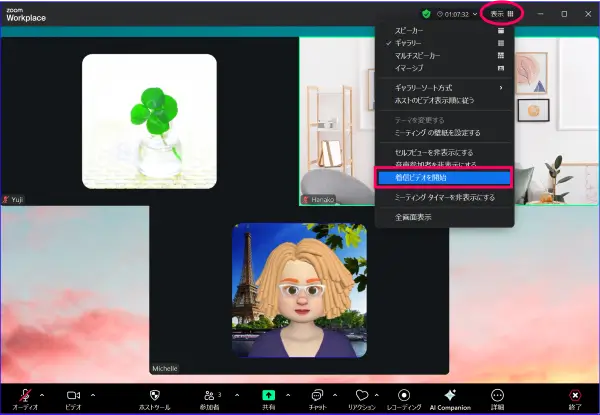Open リアクション heart icon
The height and width of the screenshot is (415, 600).
[362, 395]
